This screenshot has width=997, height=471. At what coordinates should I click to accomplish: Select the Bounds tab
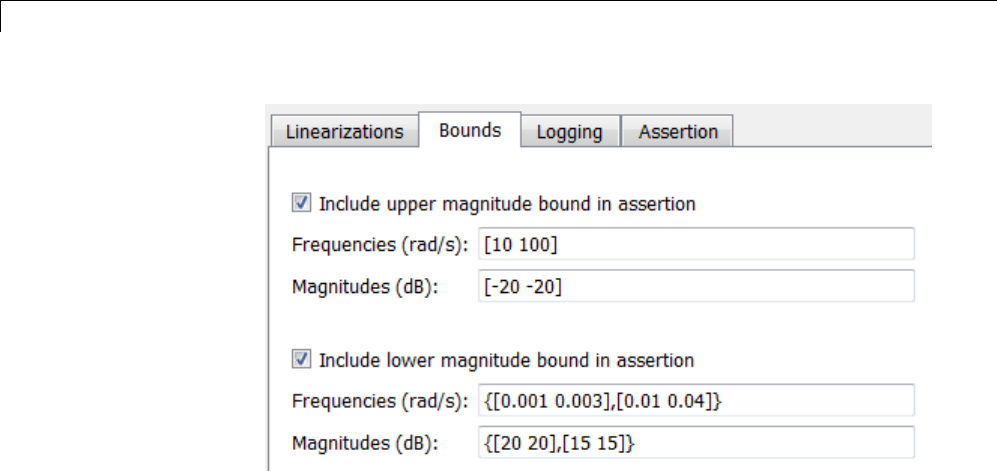coord(470,131)
